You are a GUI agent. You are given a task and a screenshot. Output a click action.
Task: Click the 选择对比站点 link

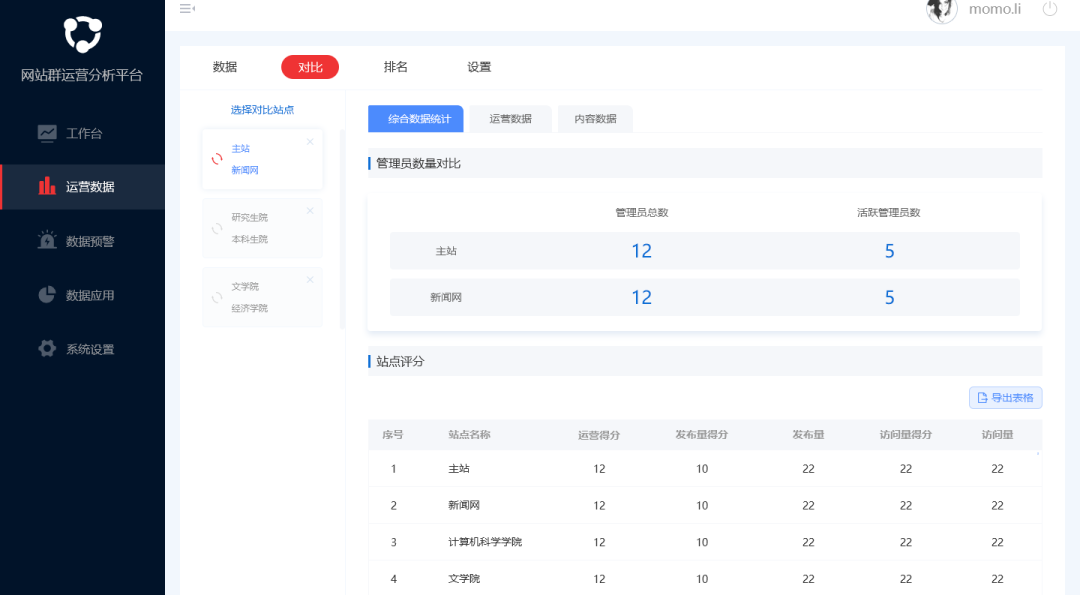click(262, 109)
